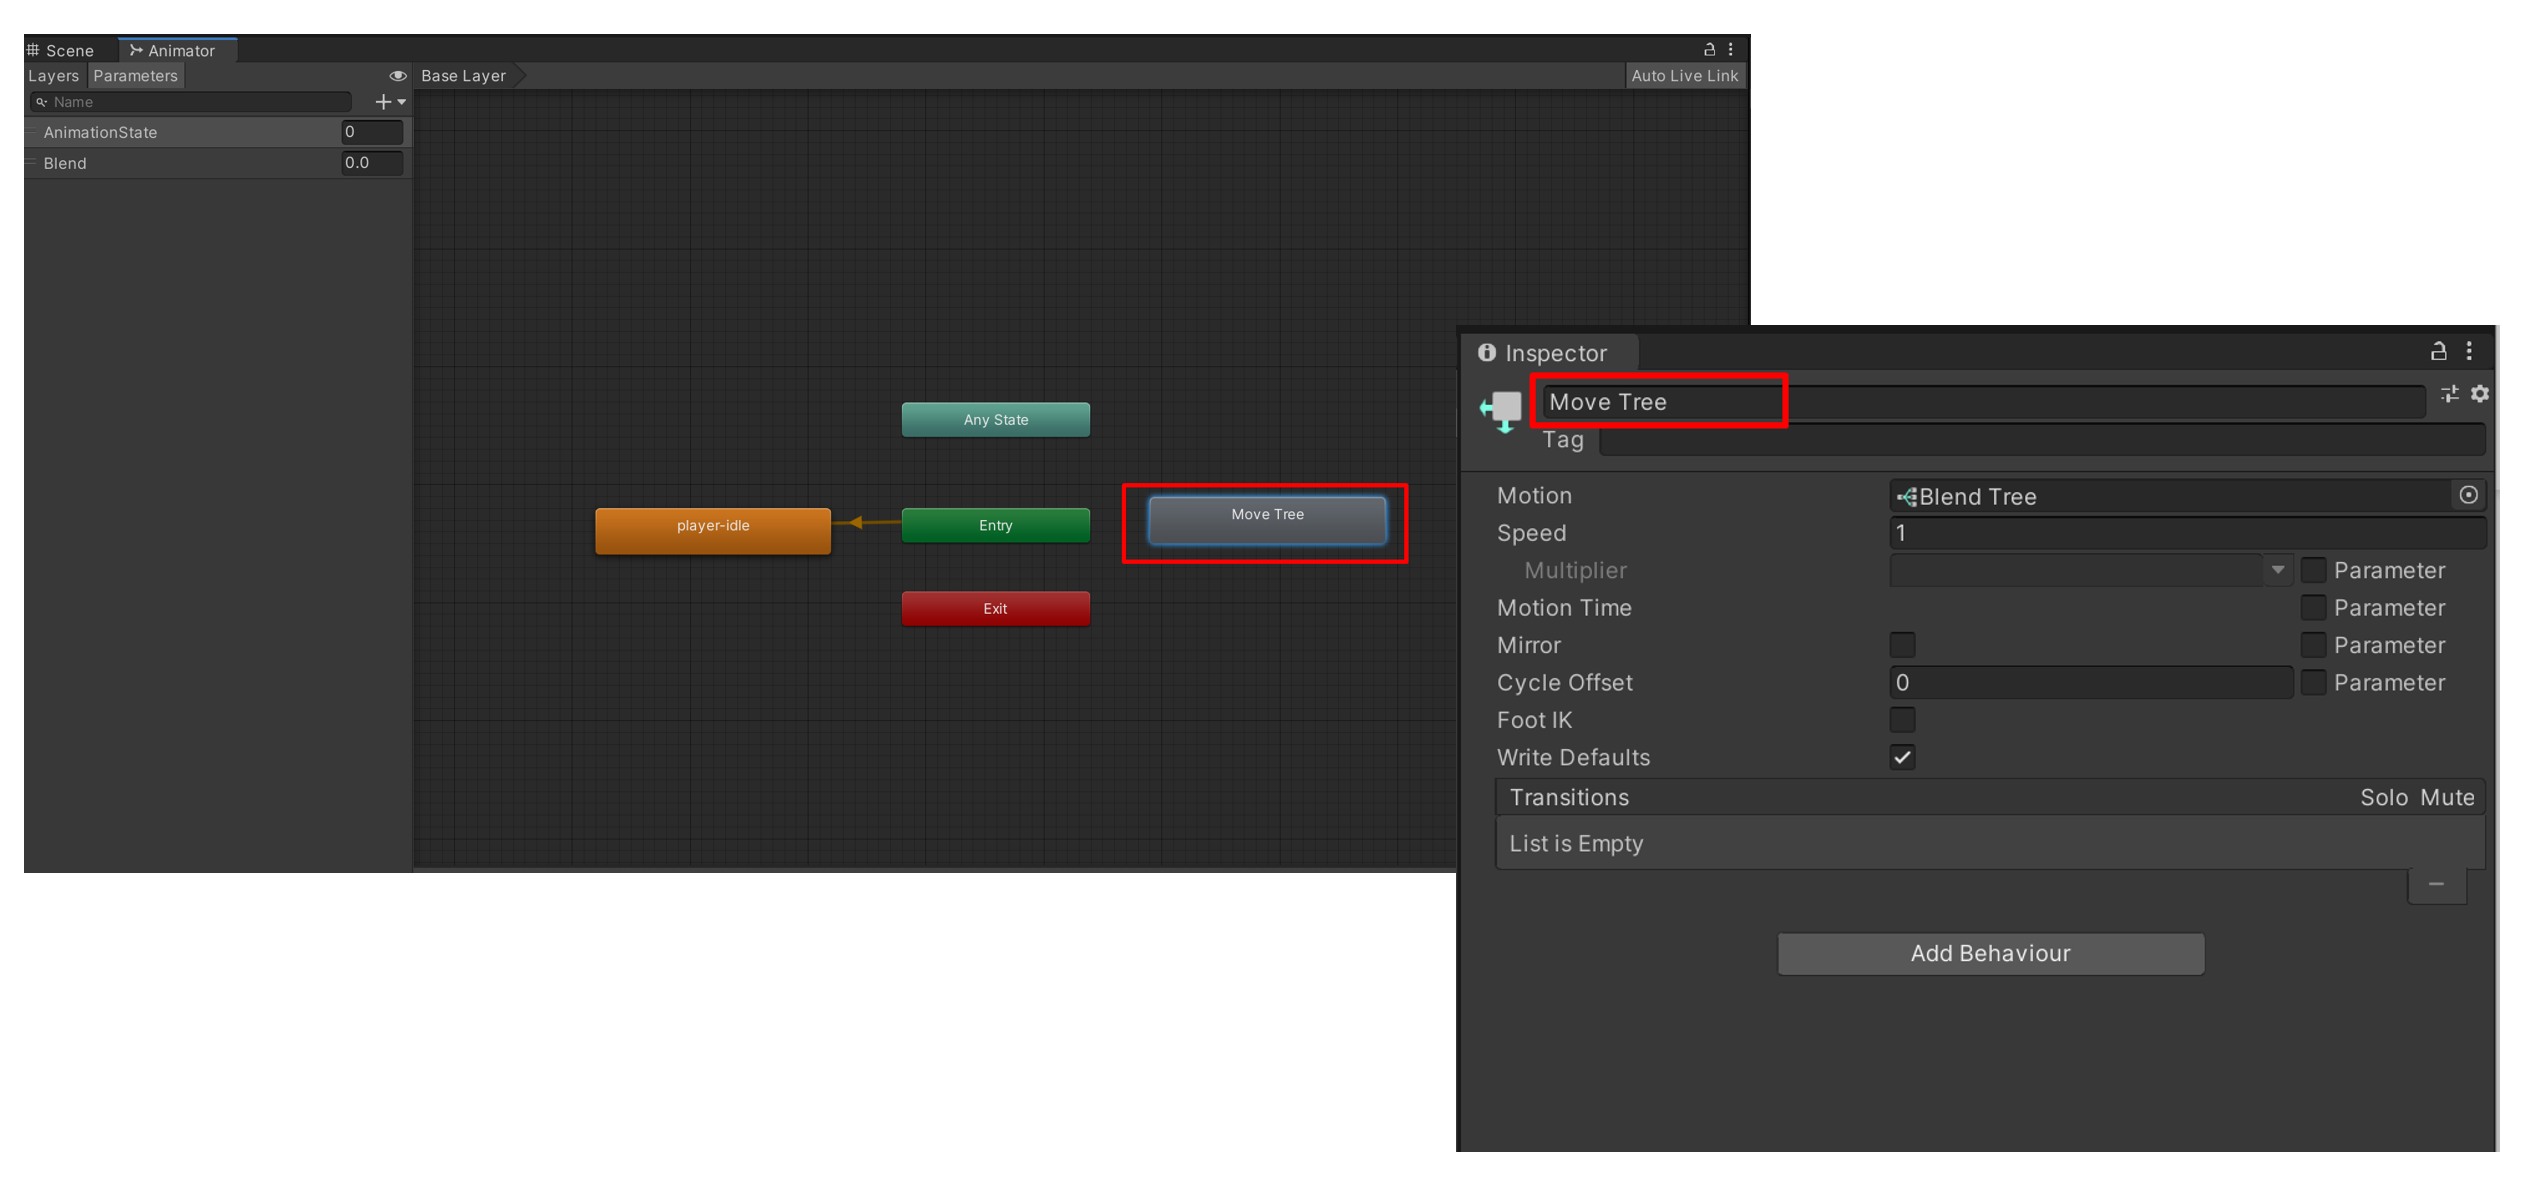Enable the Foot IK checkbox
This screenshot has height=1194, width=2523.
coord(1902,720)
